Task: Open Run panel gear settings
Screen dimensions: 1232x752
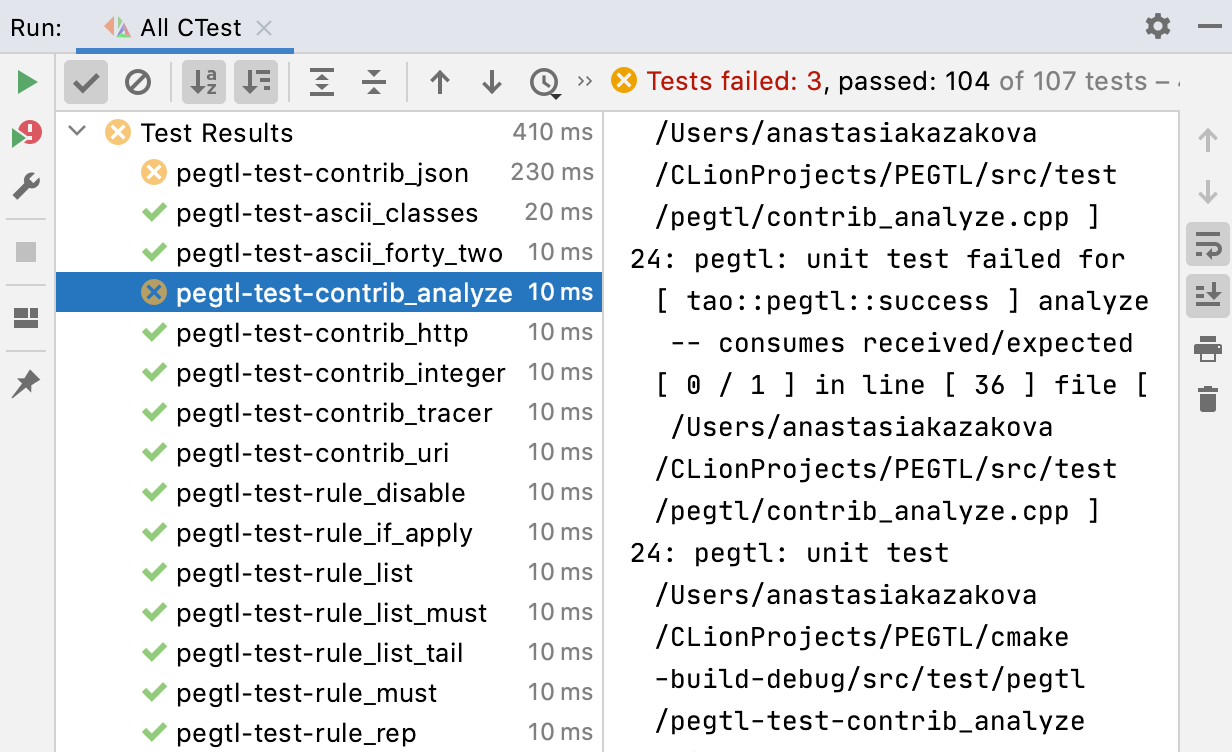Action: coord(1158,26)
